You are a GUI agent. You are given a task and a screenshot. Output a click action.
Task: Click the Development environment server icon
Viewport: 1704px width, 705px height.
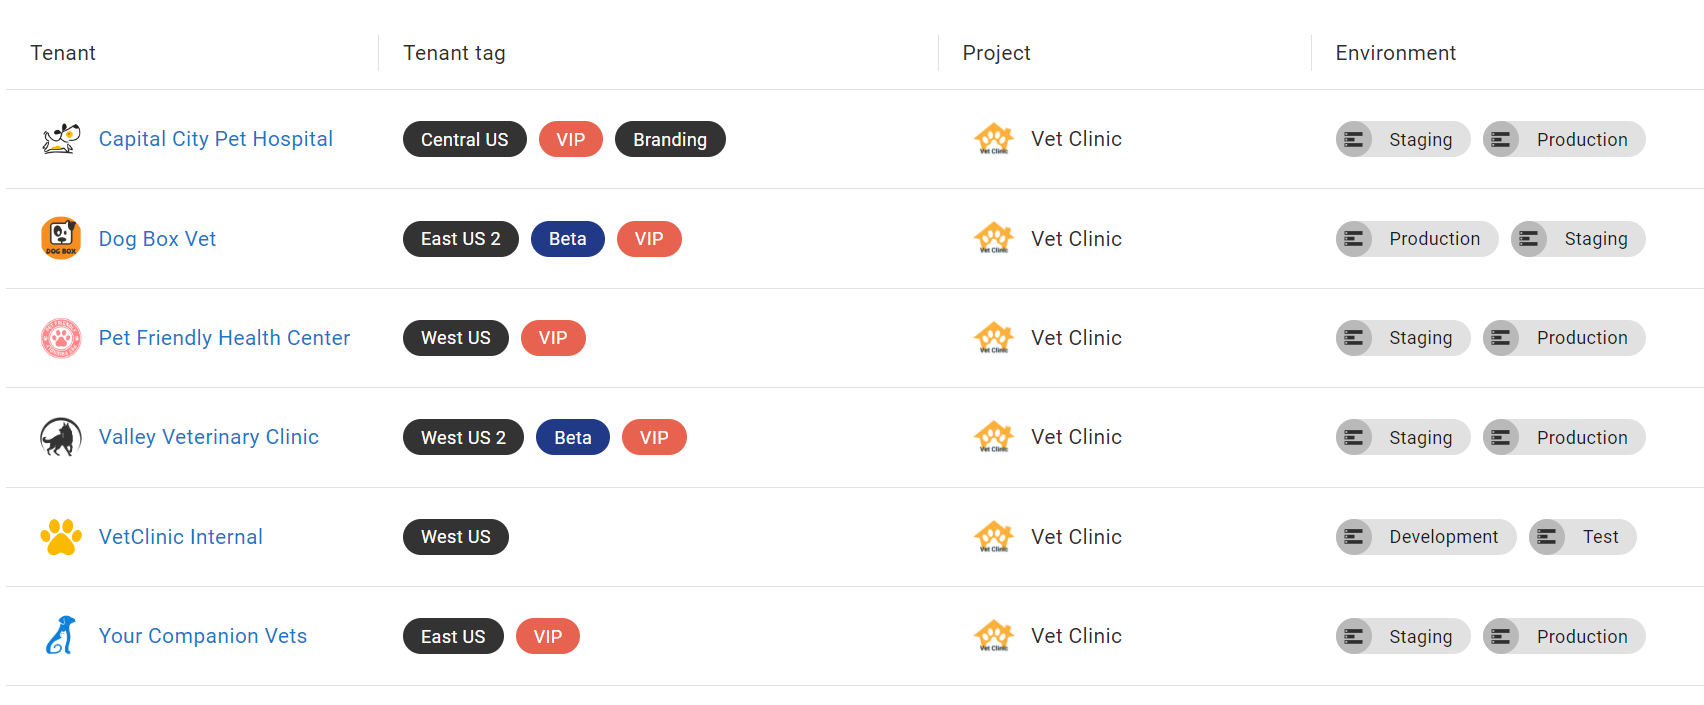[x=1354, y=537]
